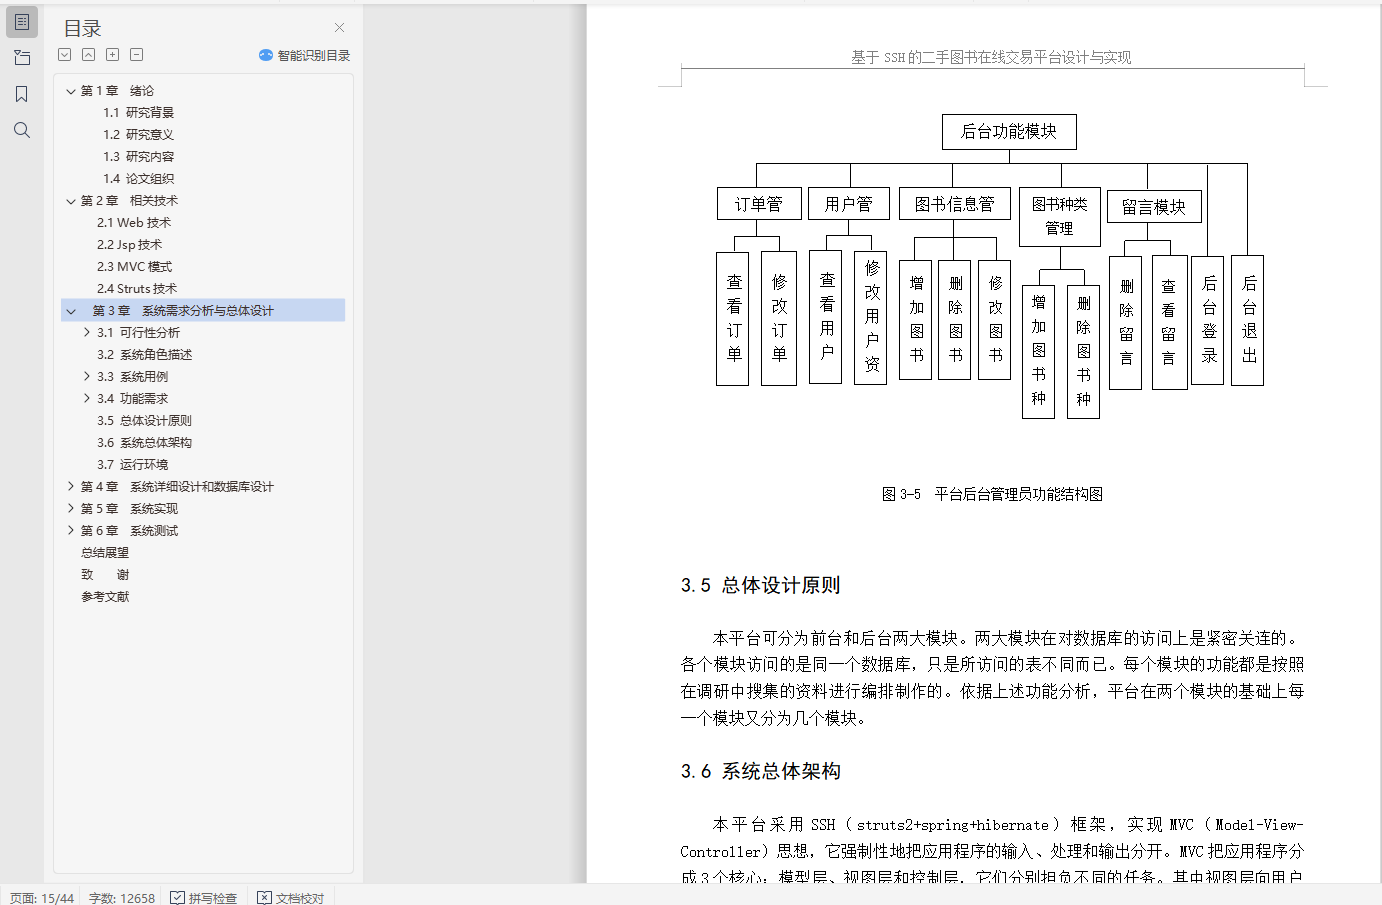Jump to 1.1 研究背景 in outline
1382x905 pixels.
pos(138,113)
